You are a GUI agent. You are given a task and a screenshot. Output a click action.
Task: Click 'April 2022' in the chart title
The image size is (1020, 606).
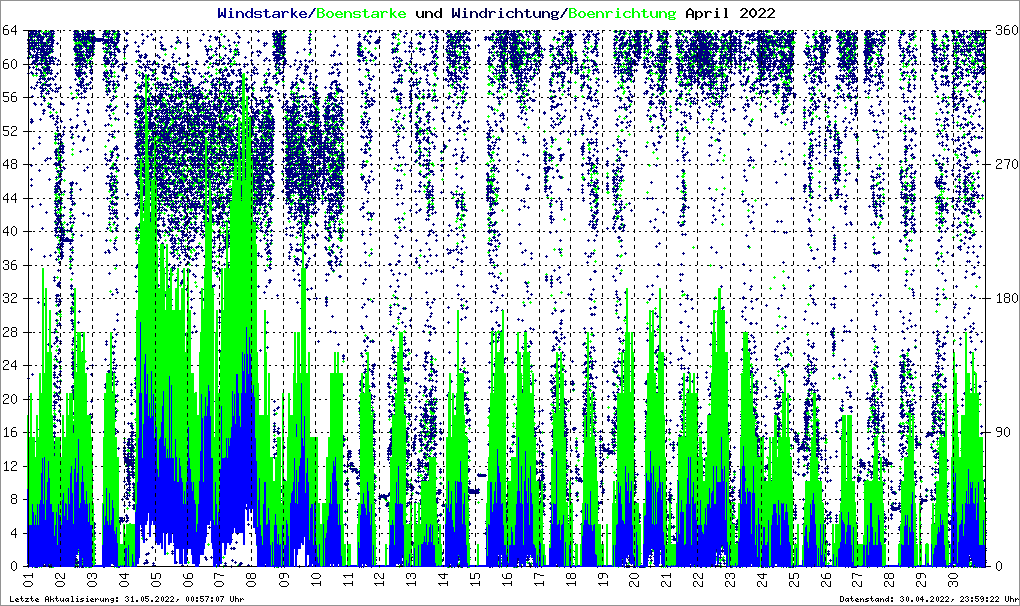(730, 14)
